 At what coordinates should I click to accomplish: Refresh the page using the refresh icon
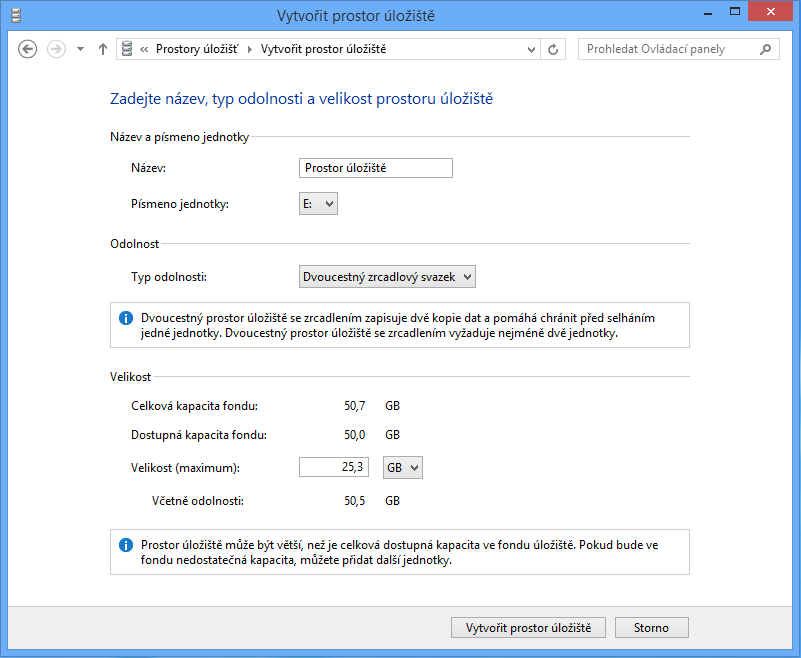point(554,49)
